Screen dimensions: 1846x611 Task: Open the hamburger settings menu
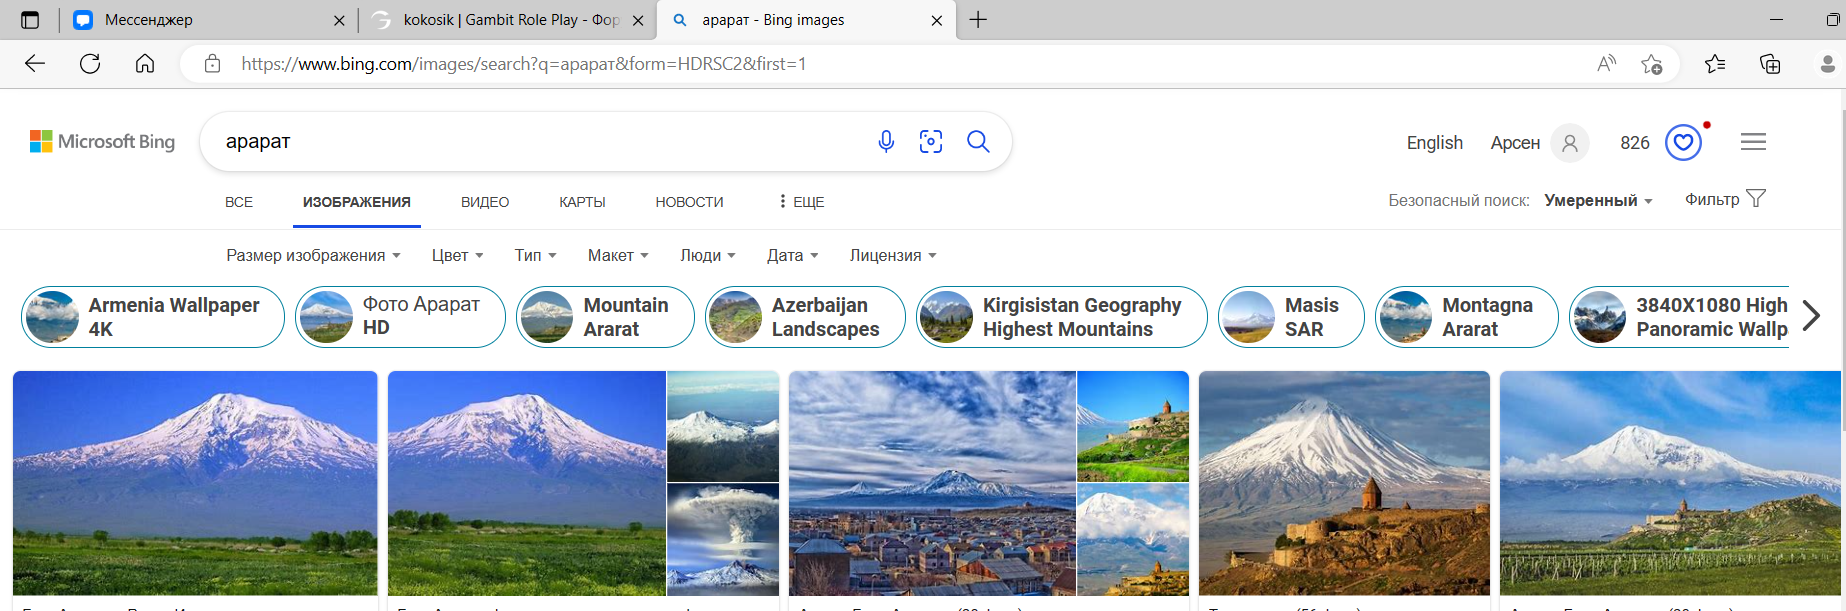[x=1753, y=142]
